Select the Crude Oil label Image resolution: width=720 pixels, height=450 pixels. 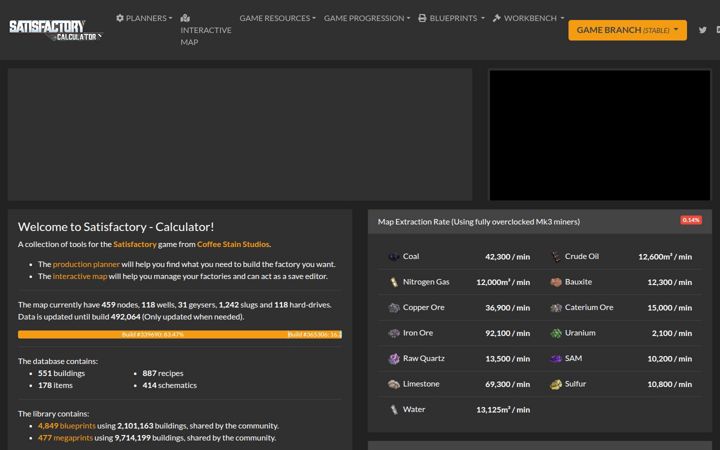(x=582, y=256)
